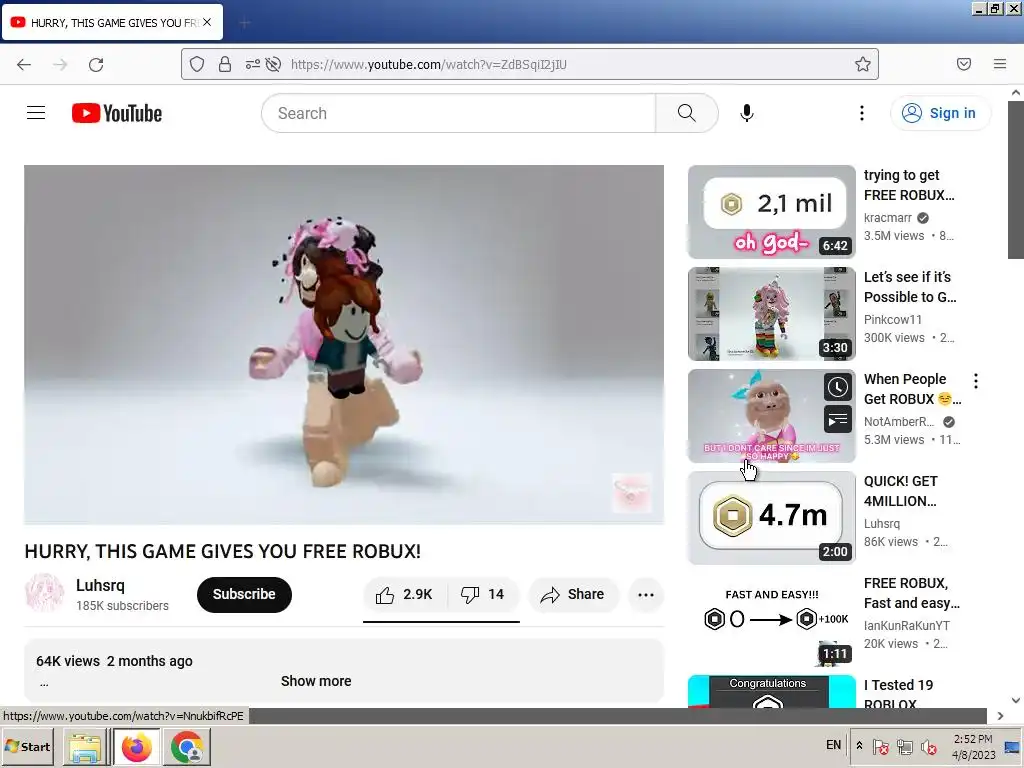Dislike the video (14)
The image size is (1024, 768).
[483, 594]
